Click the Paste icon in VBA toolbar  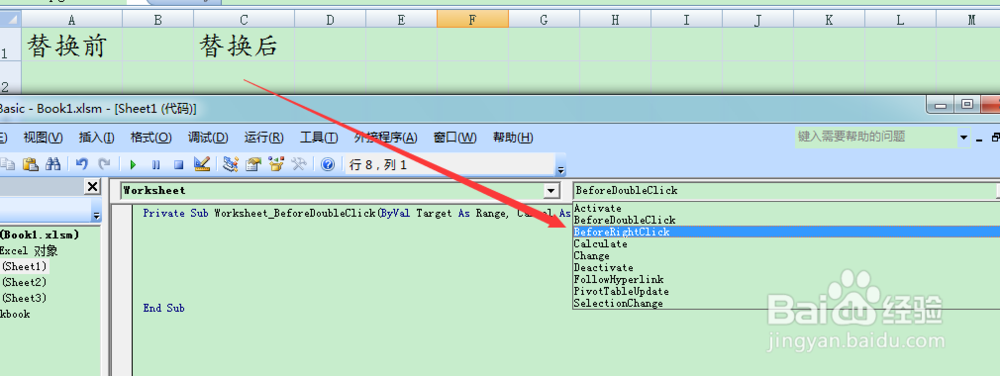pos(31,164)
